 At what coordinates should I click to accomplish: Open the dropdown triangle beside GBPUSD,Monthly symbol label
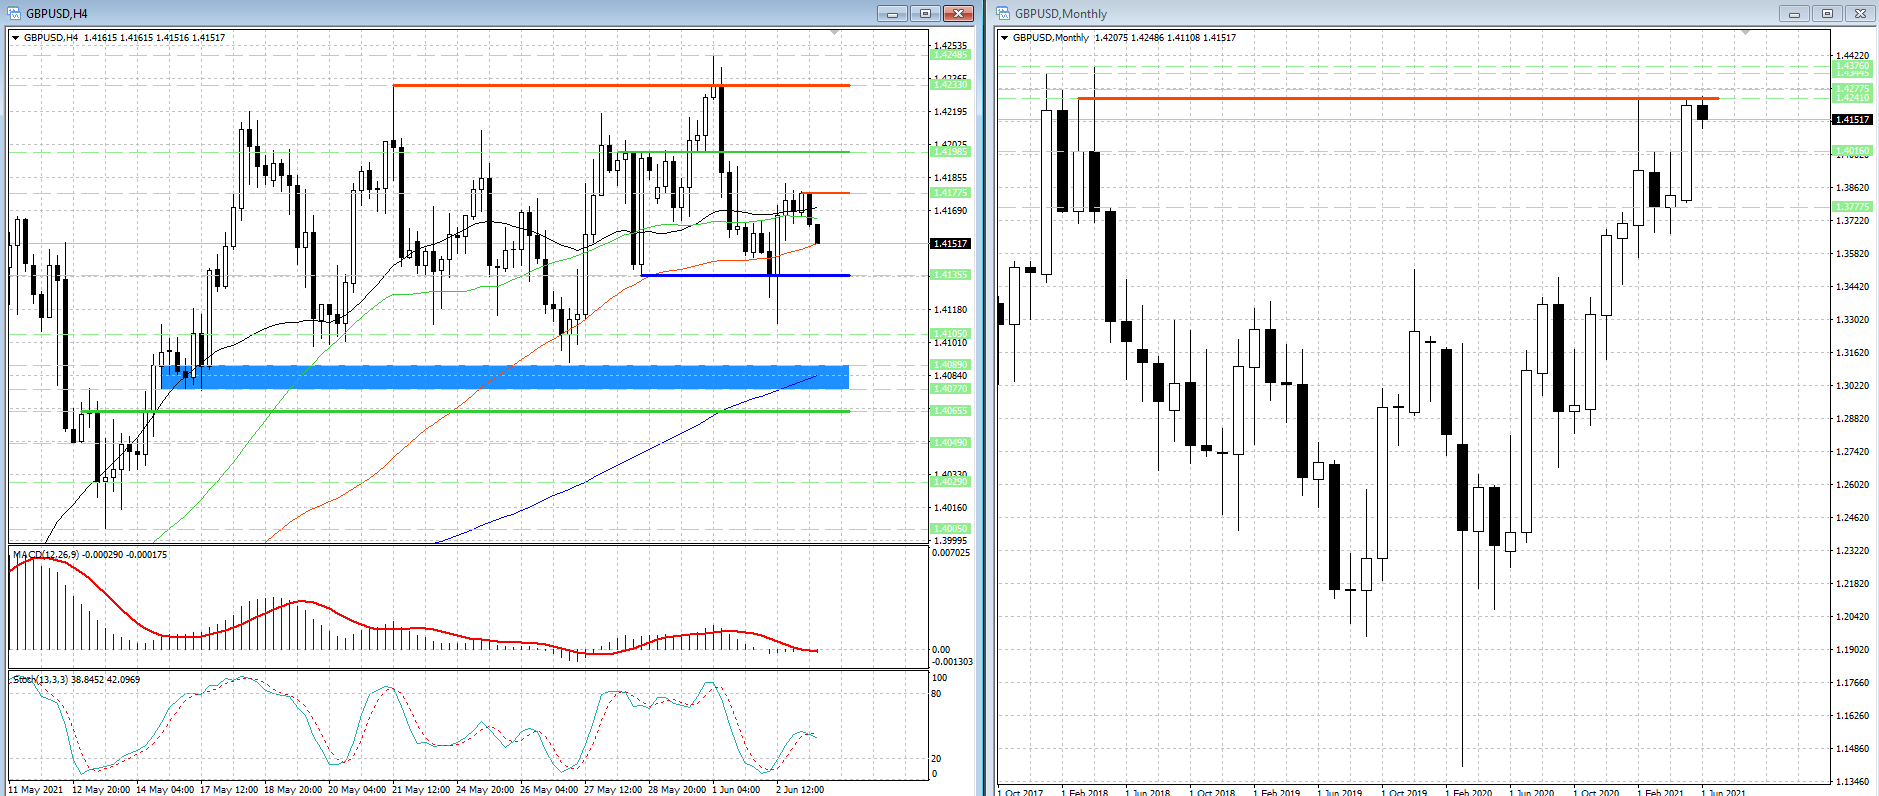coord(1004,38)
